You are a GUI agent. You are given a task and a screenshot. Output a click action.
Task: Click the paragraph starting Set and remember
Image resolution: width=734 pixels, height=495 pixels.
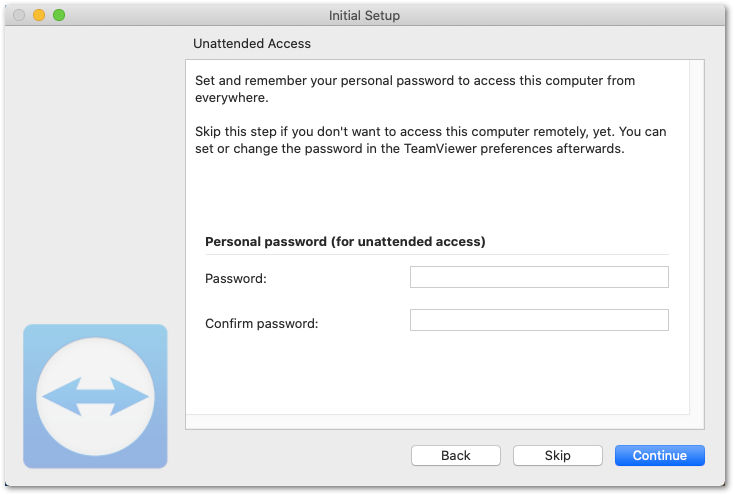pos(415,89)
